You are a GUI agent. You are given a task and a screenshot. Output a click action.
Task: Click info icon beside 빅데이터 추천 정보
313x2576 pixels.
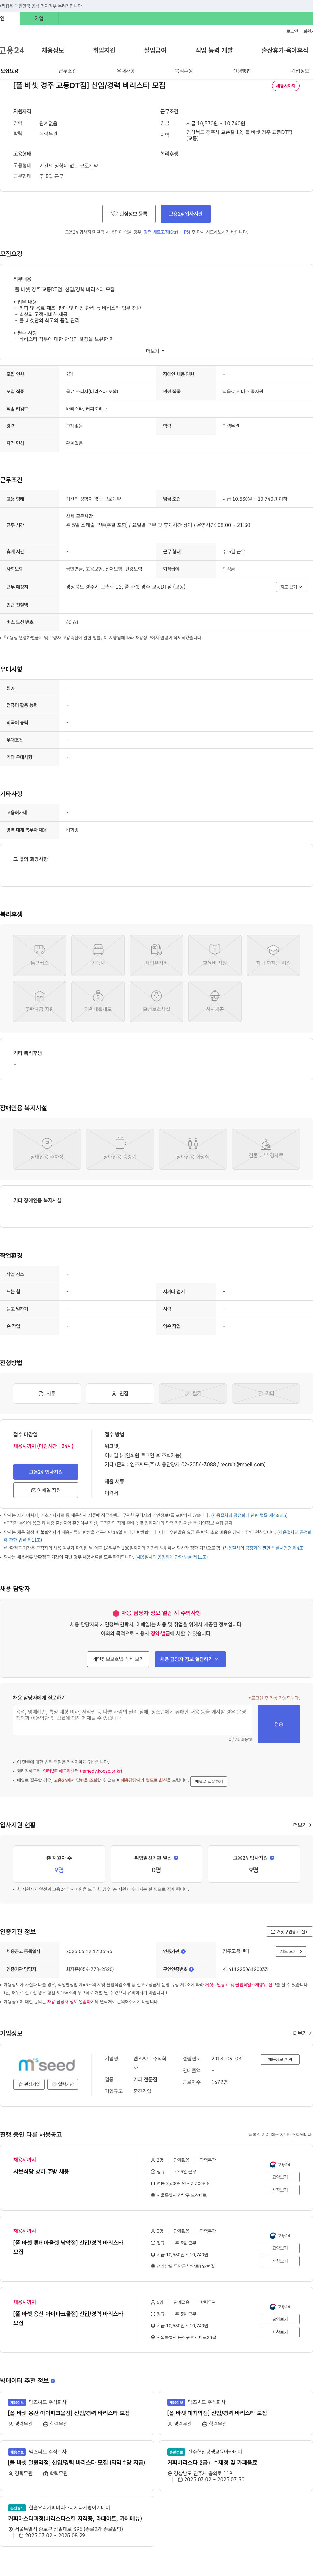coord(53,2381)
